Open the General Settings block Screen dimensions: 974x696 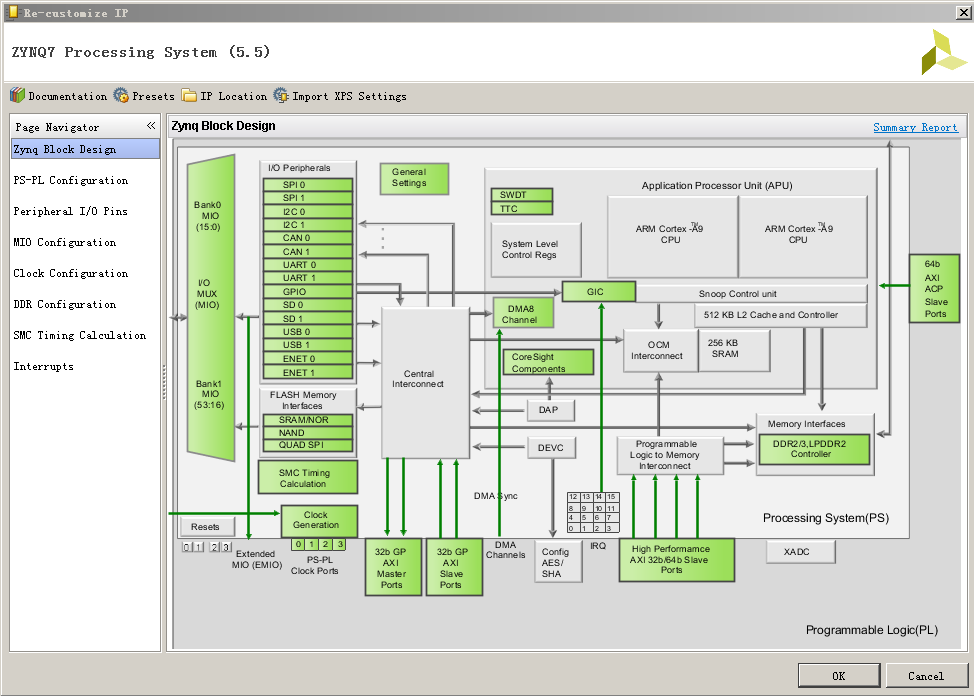coord(413,178)
